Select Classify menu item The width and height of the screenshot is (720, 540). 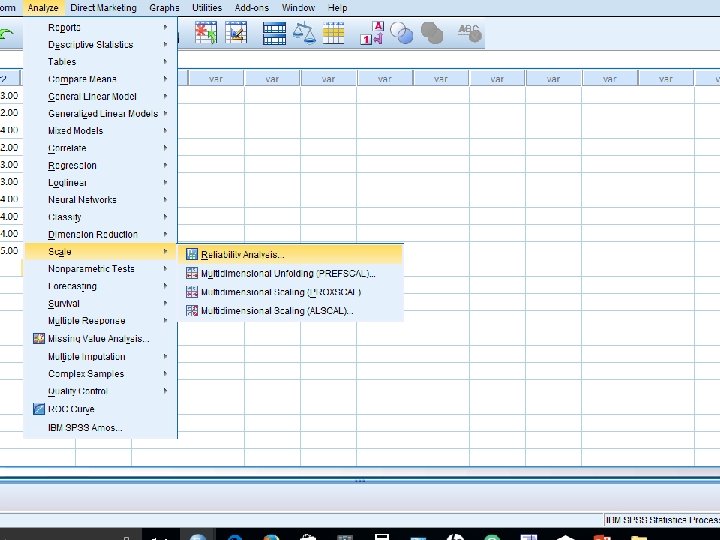point(100,217)
